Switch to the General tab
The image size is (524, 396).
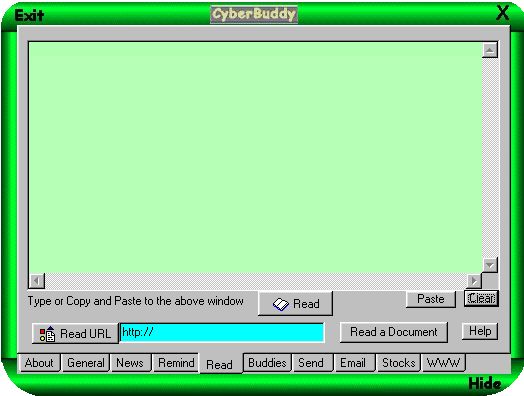[x=86, y=363]
